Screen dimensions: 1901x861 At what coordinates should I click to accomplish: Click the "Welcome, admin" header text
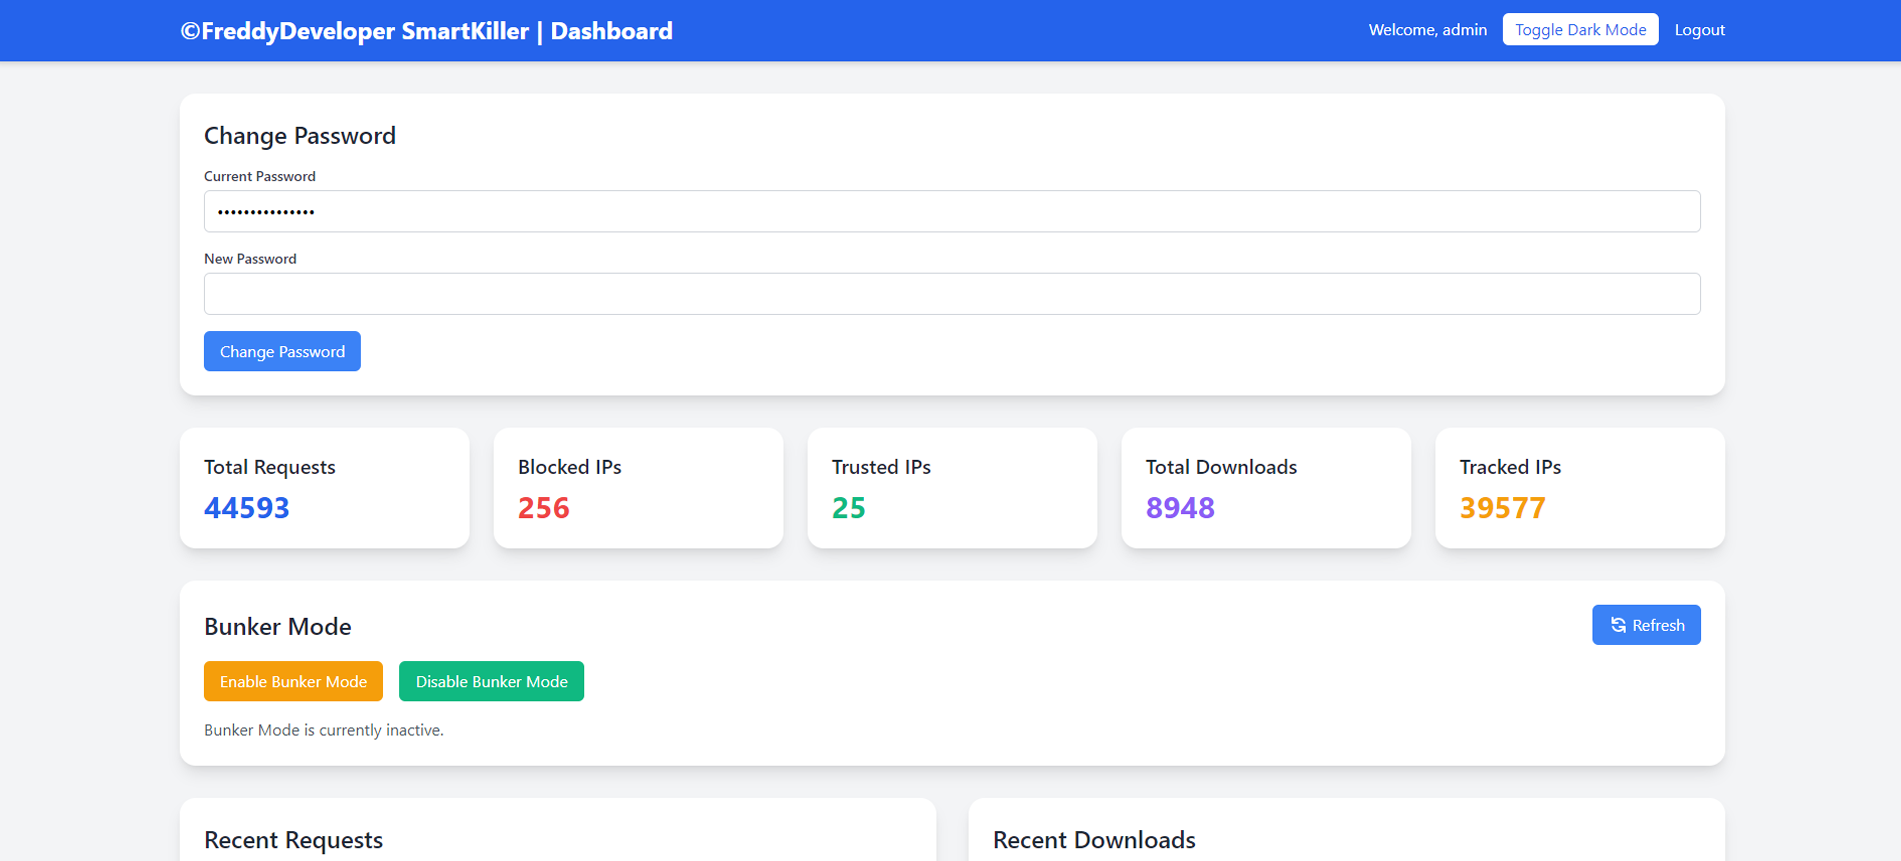tap(1427, 30)
